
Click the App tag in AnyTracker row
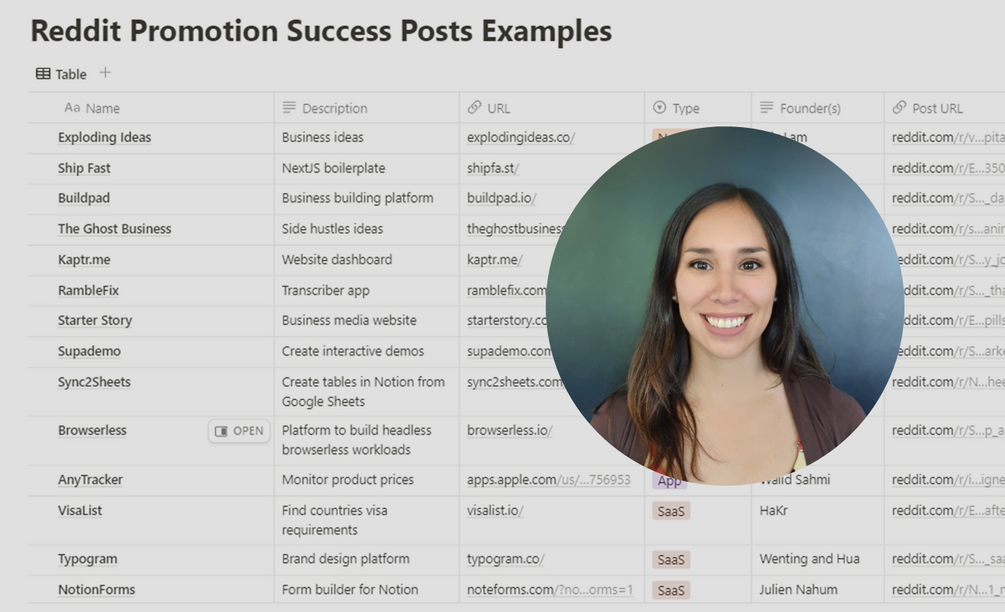pos(669,481)
